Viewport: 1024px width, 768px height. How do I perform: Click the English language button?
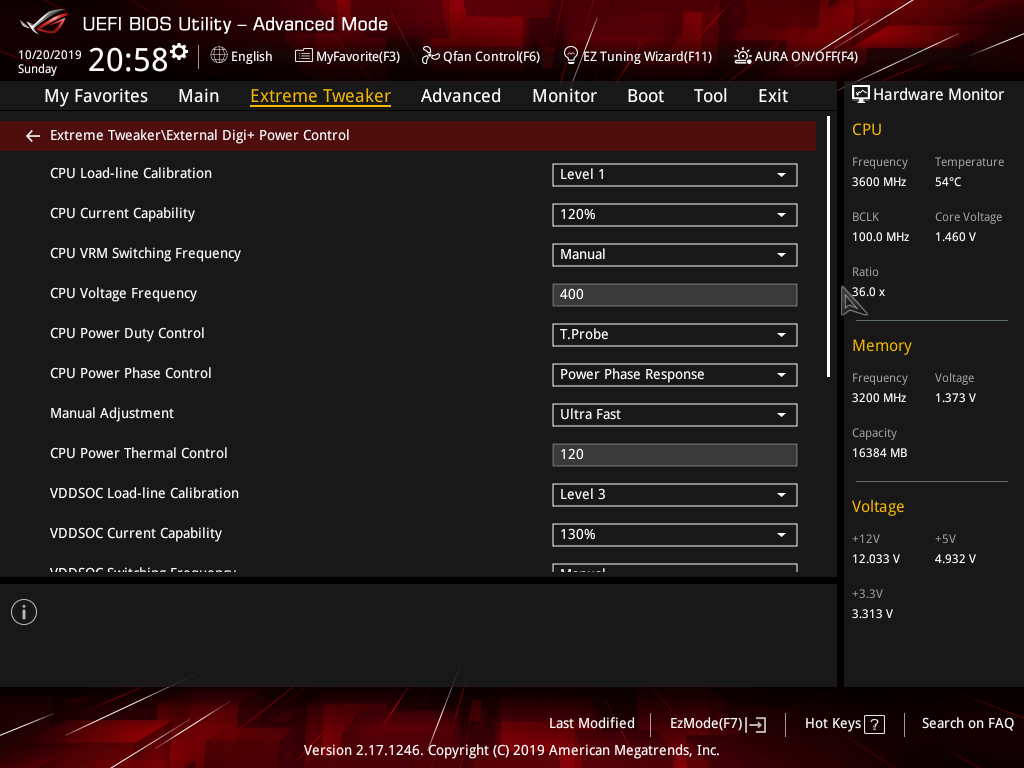click(x=242, y=56)
